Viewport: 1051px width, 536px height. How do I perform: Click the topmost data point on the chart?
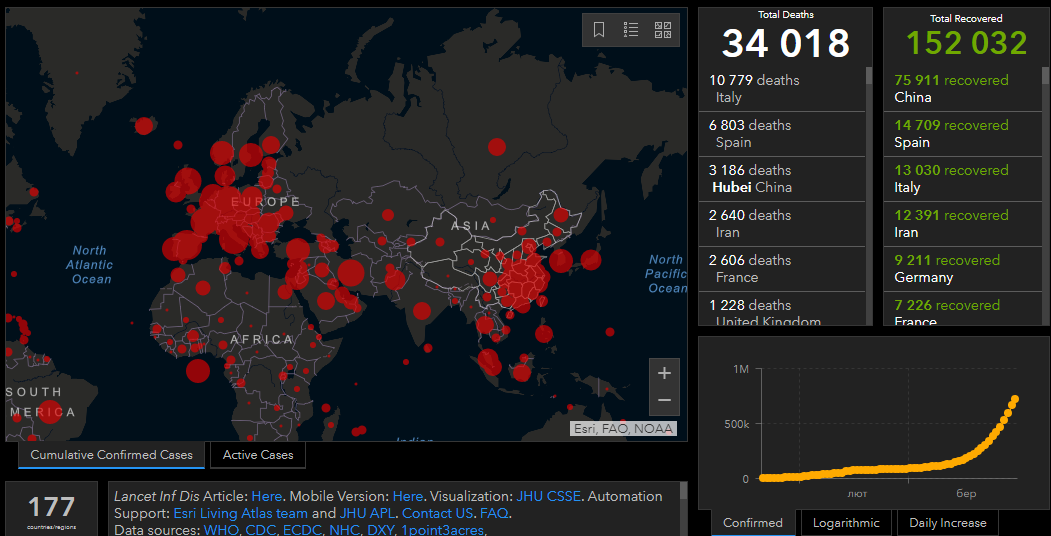coord(1015,399)
